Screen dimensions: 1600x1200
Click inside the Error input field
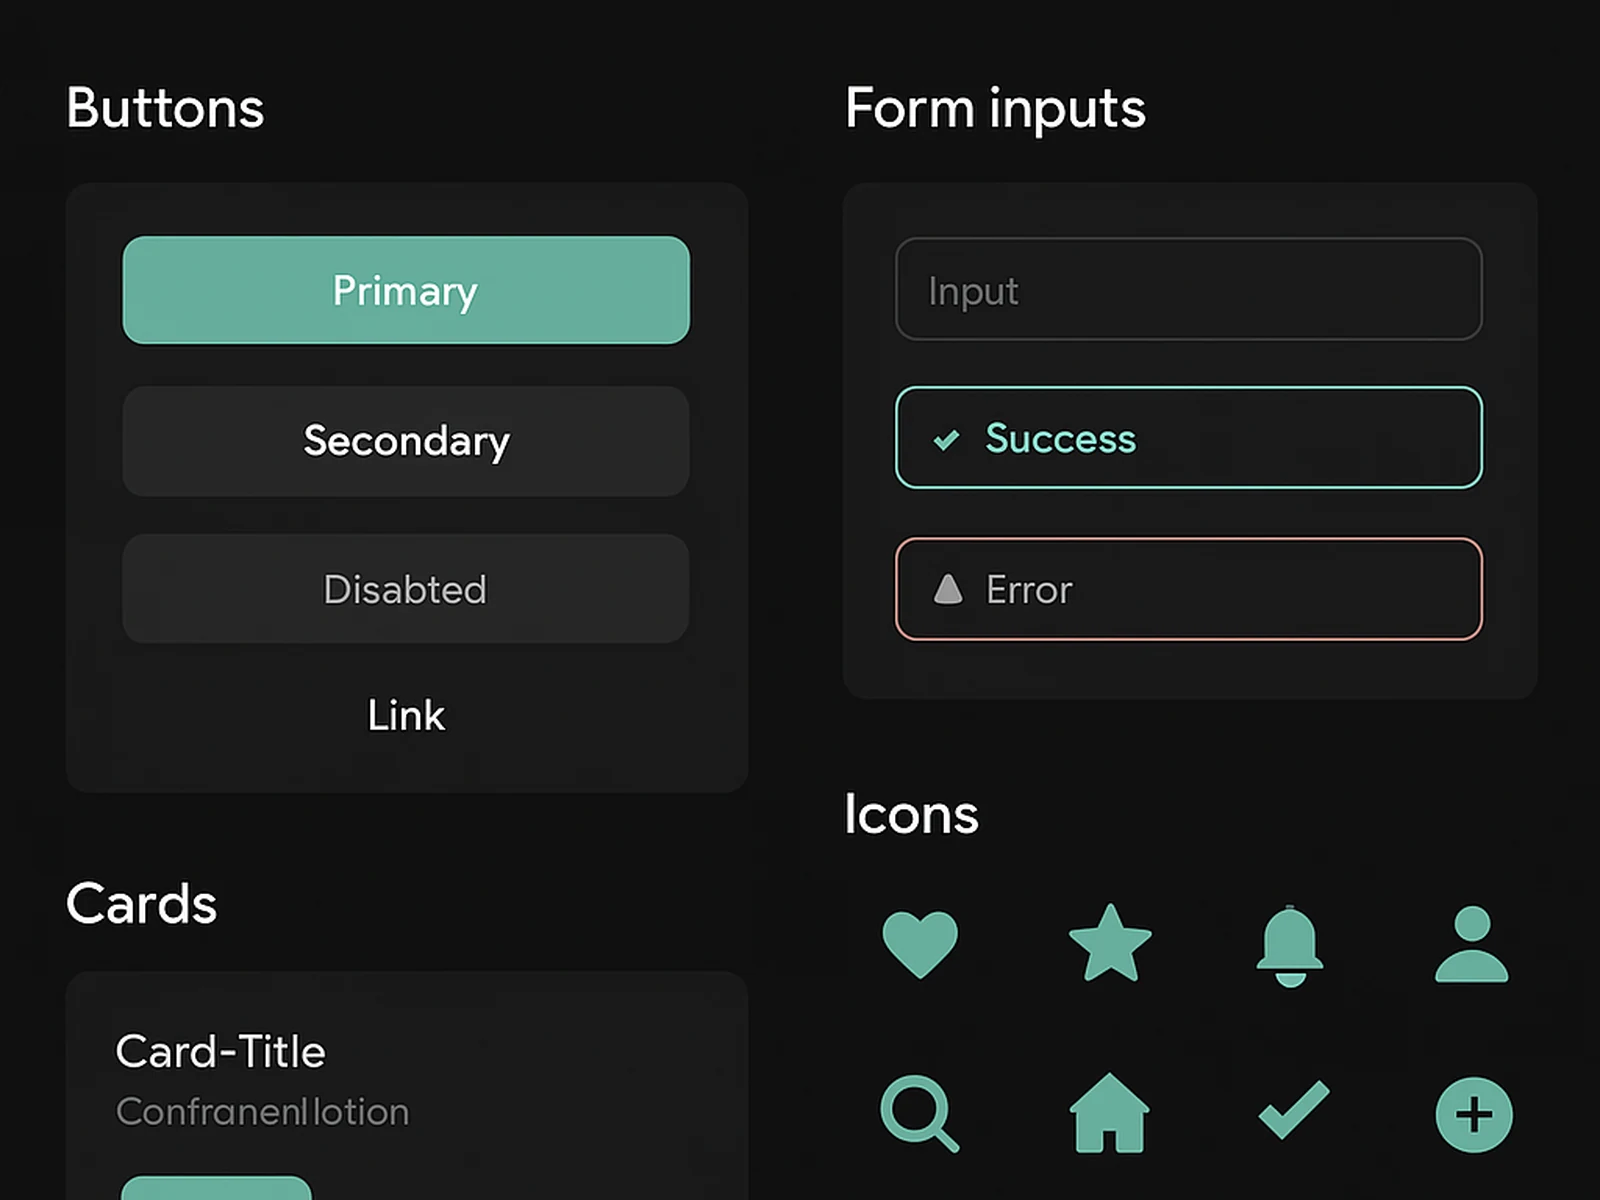tap(1188, 589)
